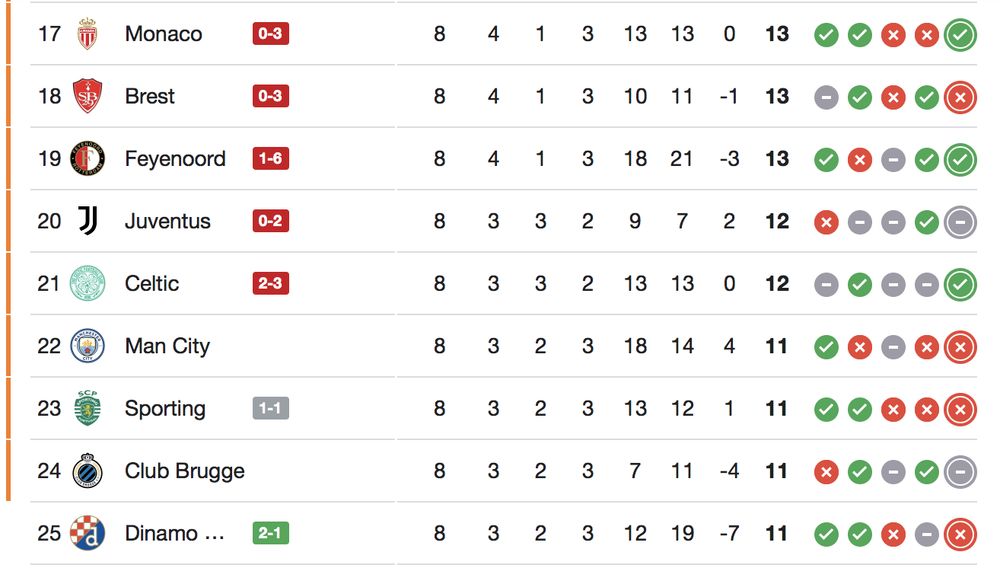The height and width of the screenshot is (568, 1000).
Task: Click Feyenoord's 1-6 score badge
Action: pos(270,159)
